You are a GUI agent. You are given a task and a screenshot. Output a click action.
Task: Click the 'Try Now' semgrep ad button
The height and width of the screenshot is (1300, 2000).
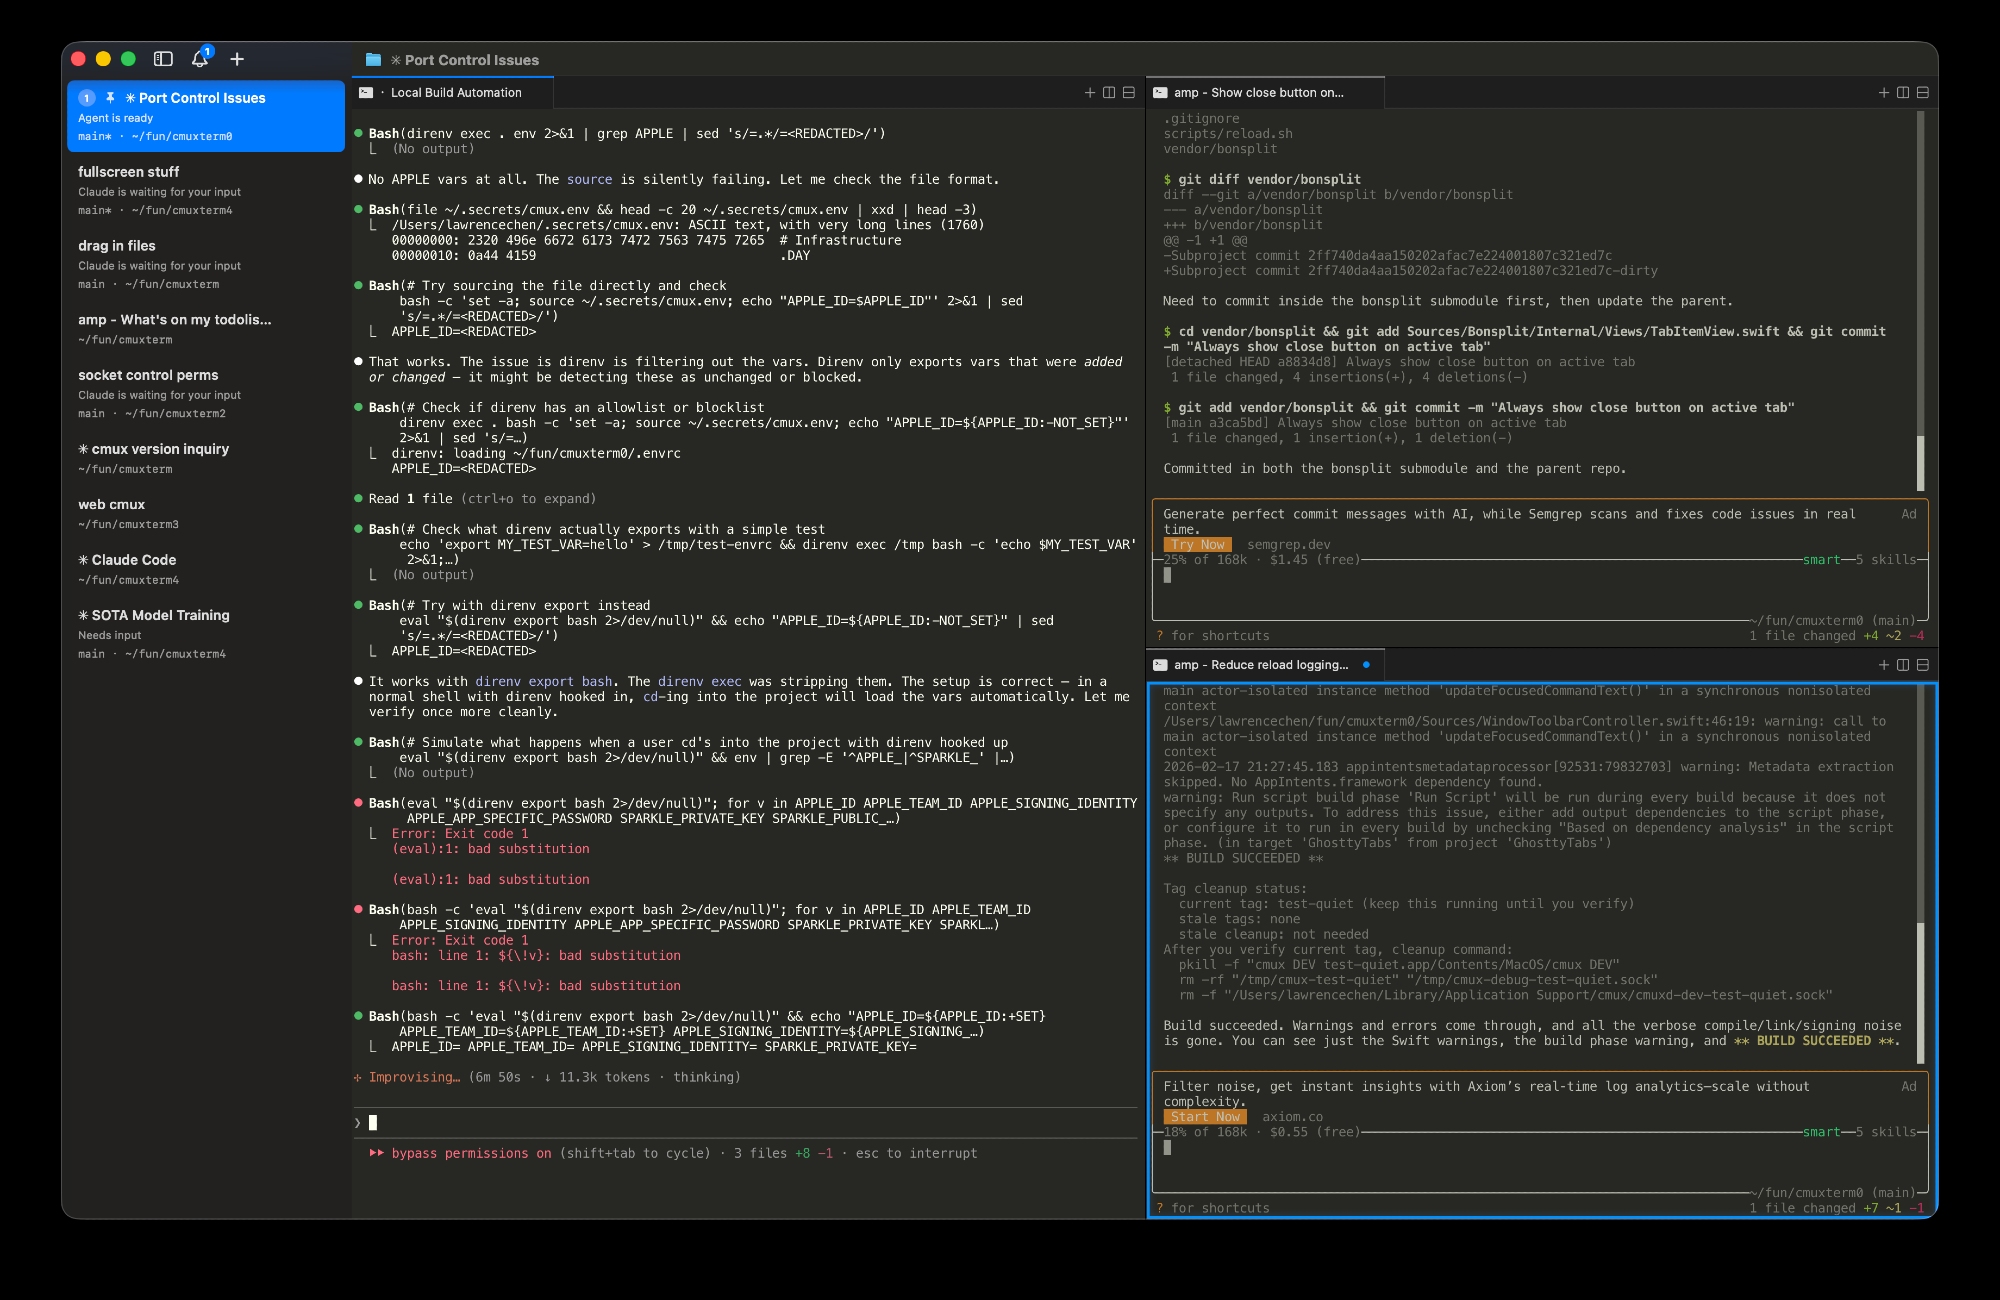pyautogui.click(x=1197, y=545)
